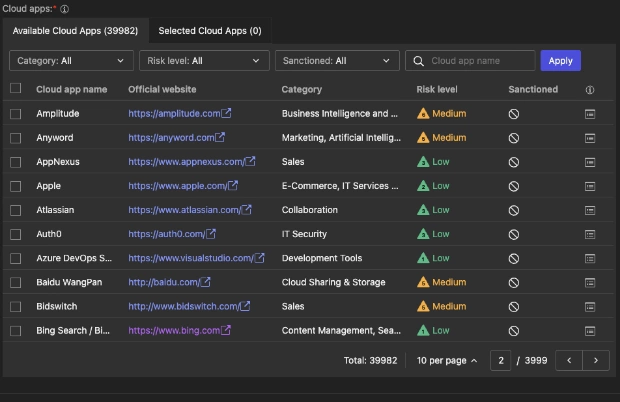Click unsanctioned icon in Auth0 row
The height and width of the screenshot is (402, 620).
tap(514, 234)
